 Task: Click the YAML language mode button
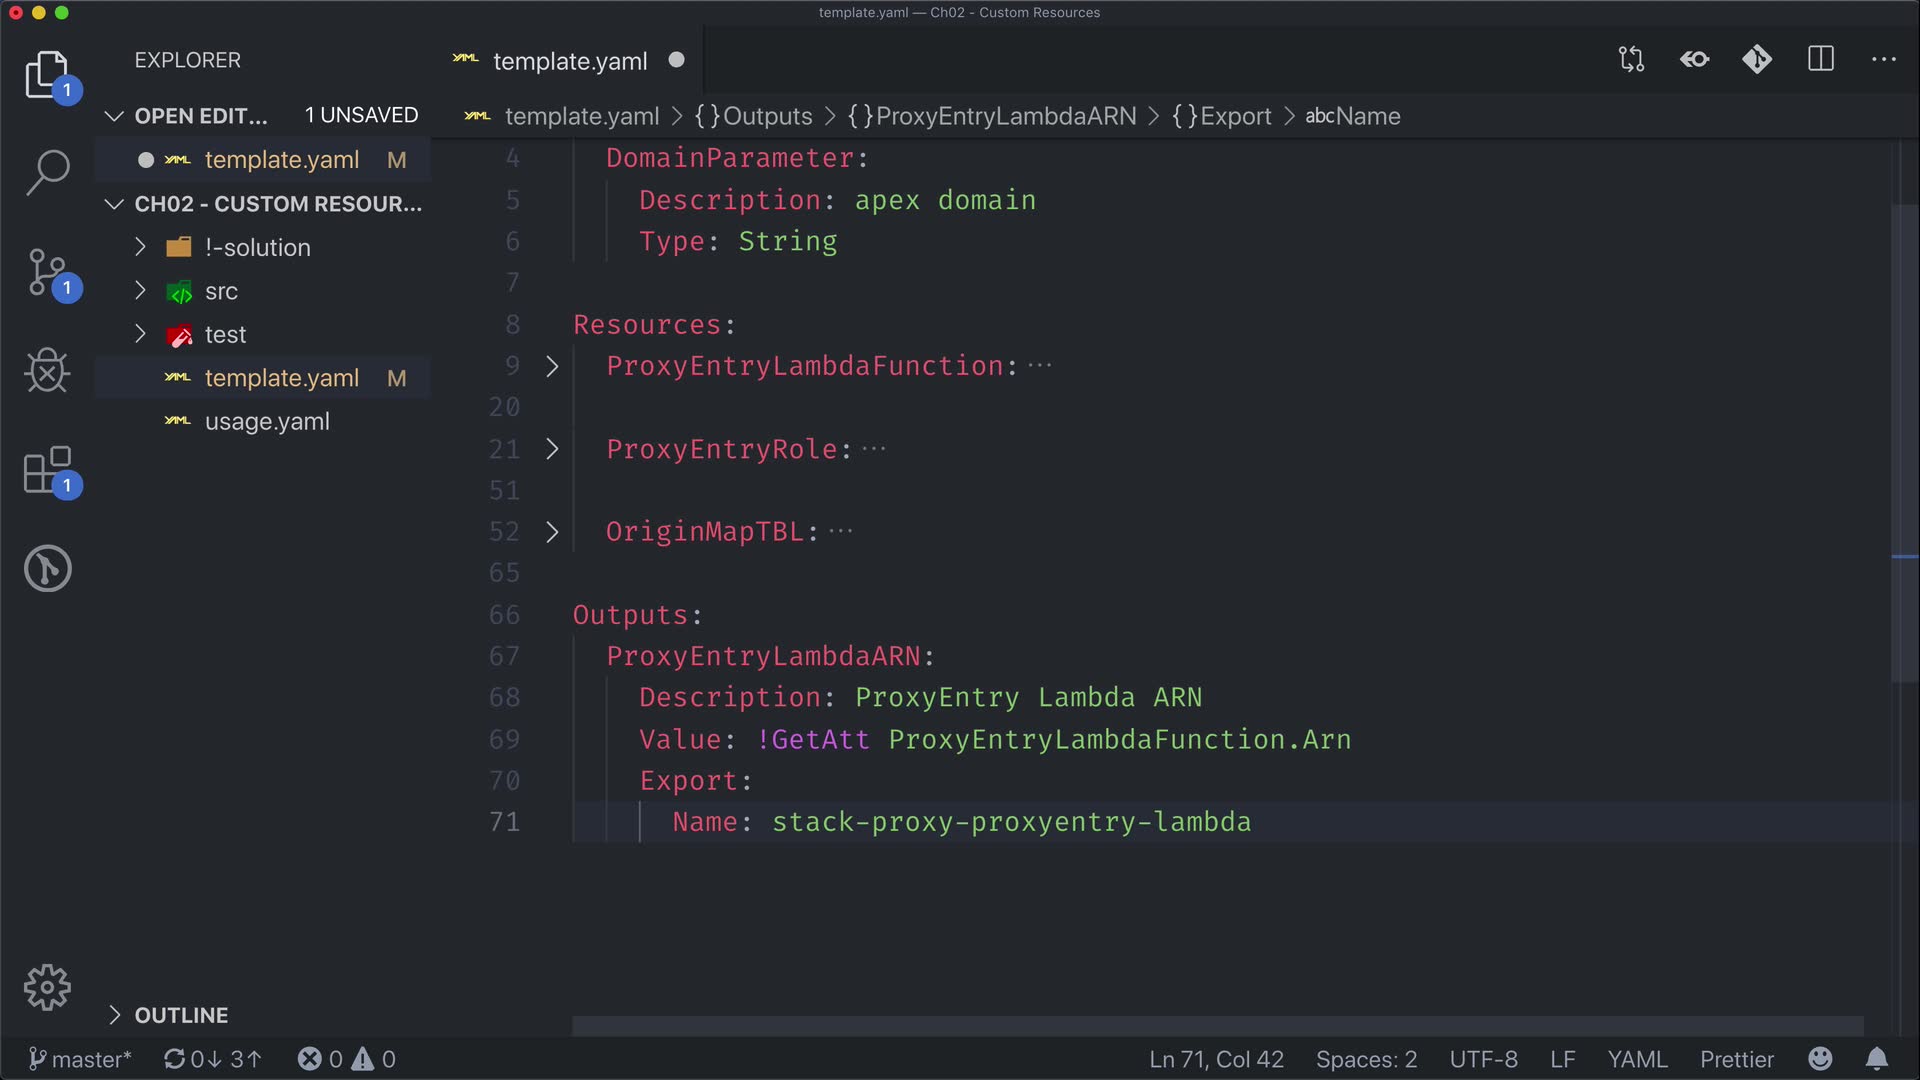click(x=1637, y=1059)
